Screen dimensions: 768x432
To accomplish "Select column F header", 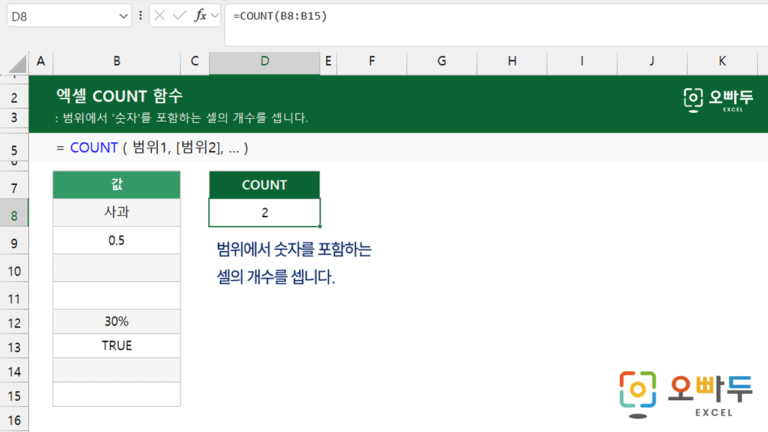I will (372, 62).
